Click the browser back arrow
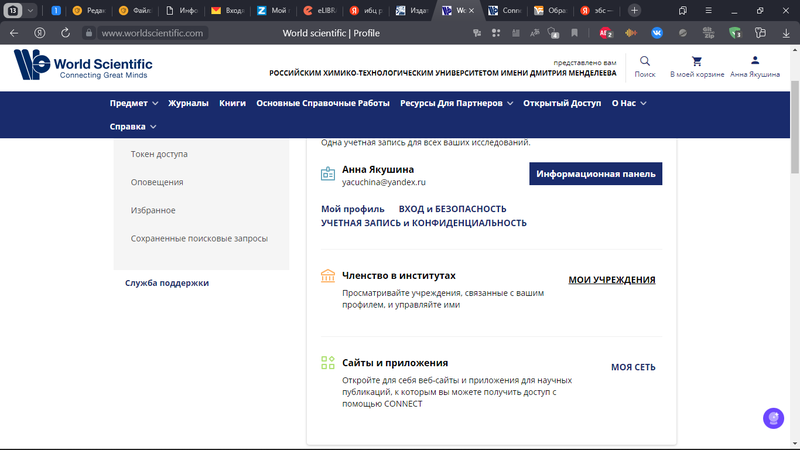 point(14,32)
